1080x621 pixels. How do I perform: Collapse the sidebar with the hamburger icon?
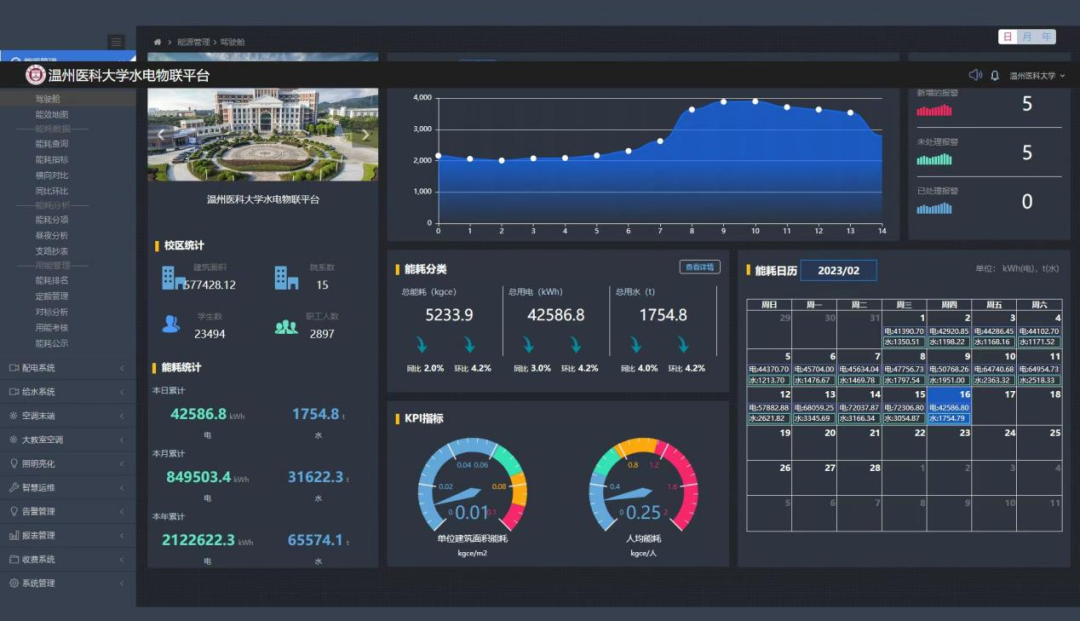(116, 42)
